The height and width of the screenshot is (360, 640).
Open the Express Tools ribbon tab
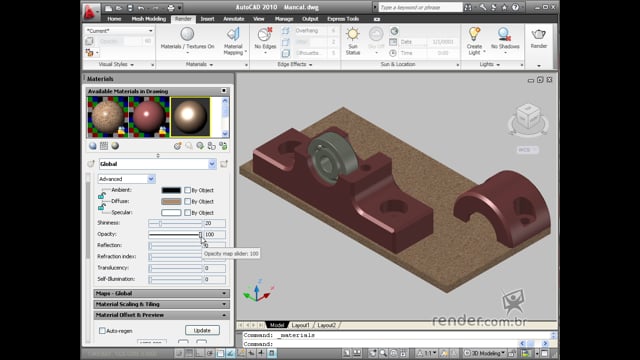pyautogui.click(x=343, y=19)
